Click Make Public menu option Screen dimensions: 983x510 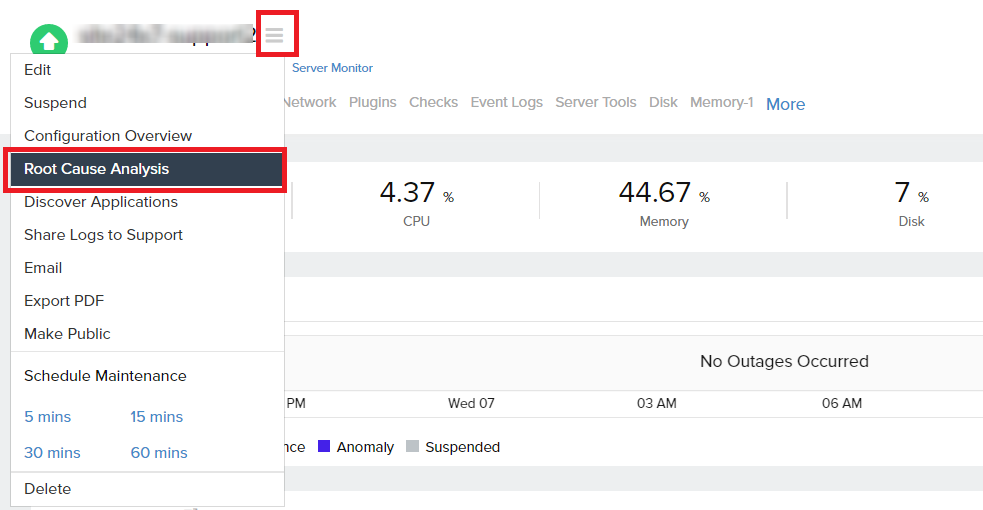point(147,334)
